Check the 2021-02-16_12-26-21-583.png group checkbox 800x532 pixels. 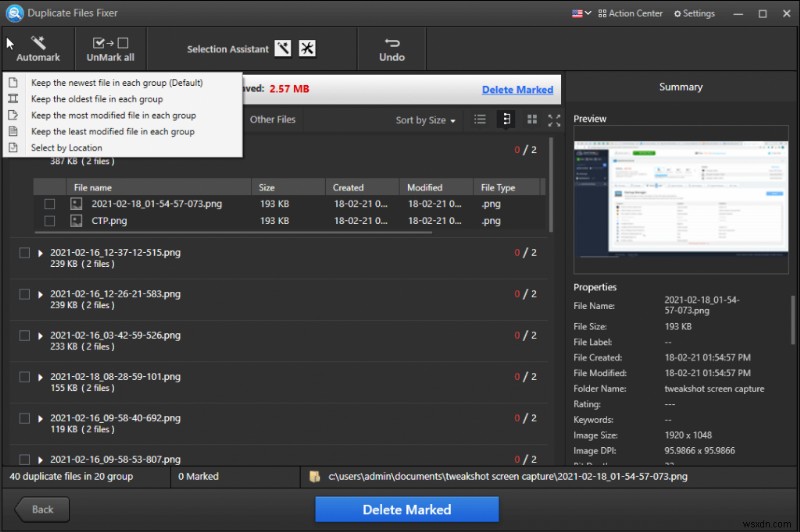(24, 294)
